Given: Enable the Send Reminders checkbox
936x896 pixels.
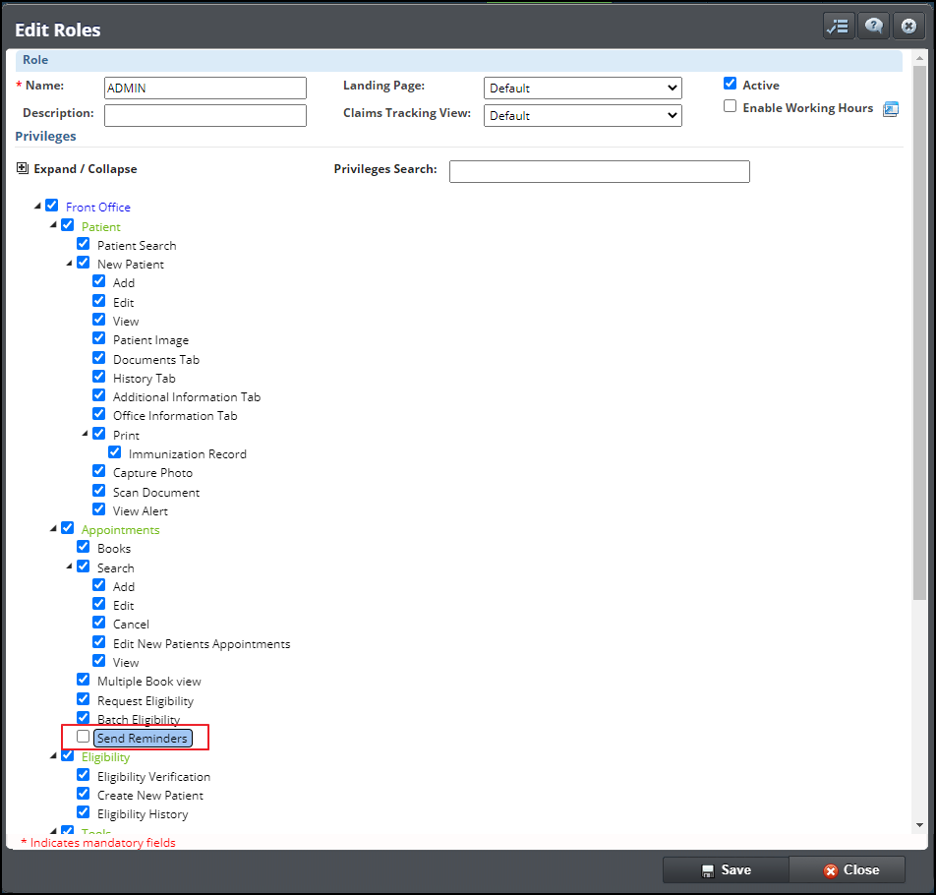Looking at the screenshot, I should point(83,737).
